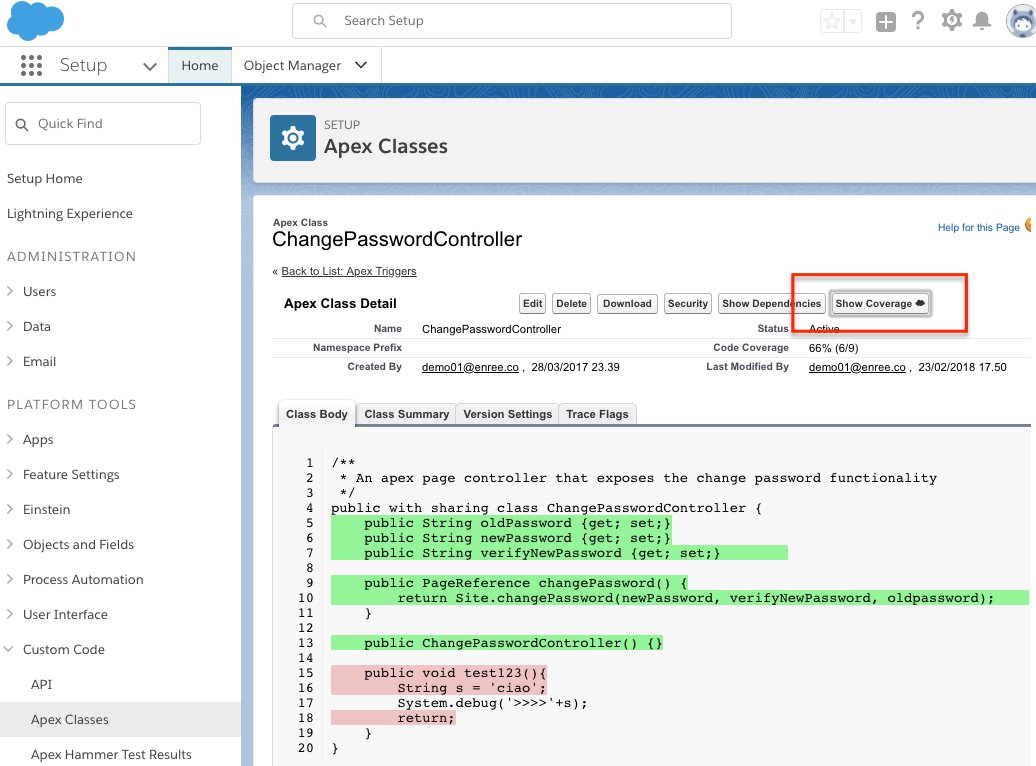Open the Object Manager dropdown chevron
Screen dimensions: 1036x766
tap(361, 65)
